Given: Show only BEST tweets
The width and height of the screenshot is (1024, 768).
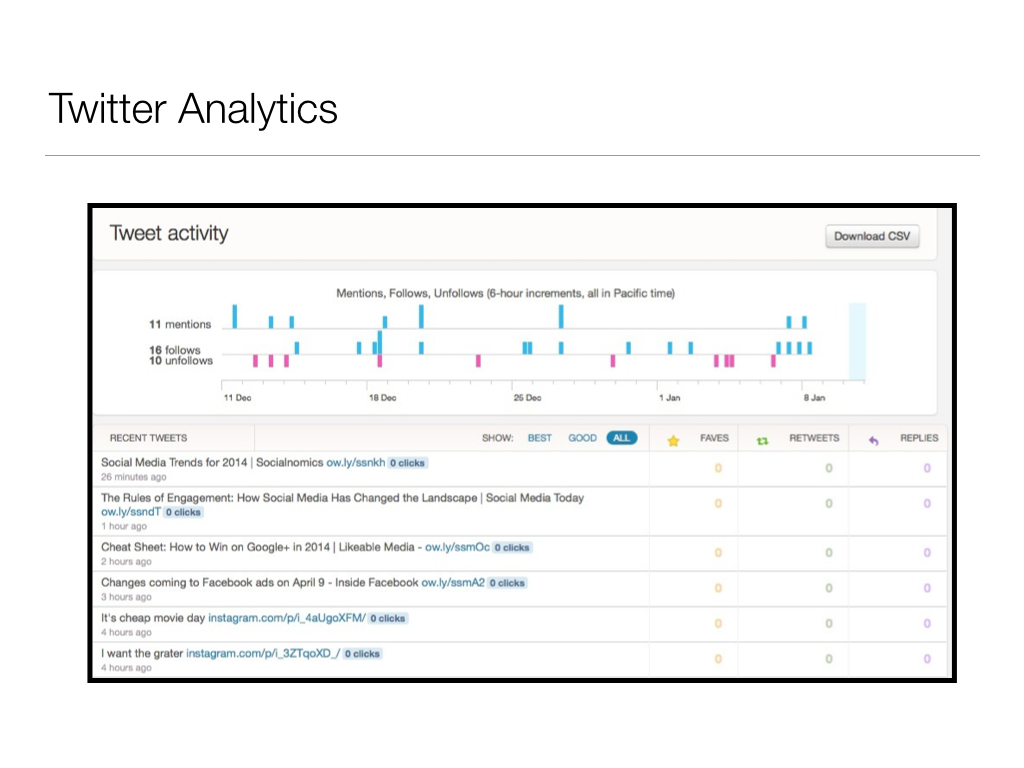Looking at the screenshot, I should point(540,438).
